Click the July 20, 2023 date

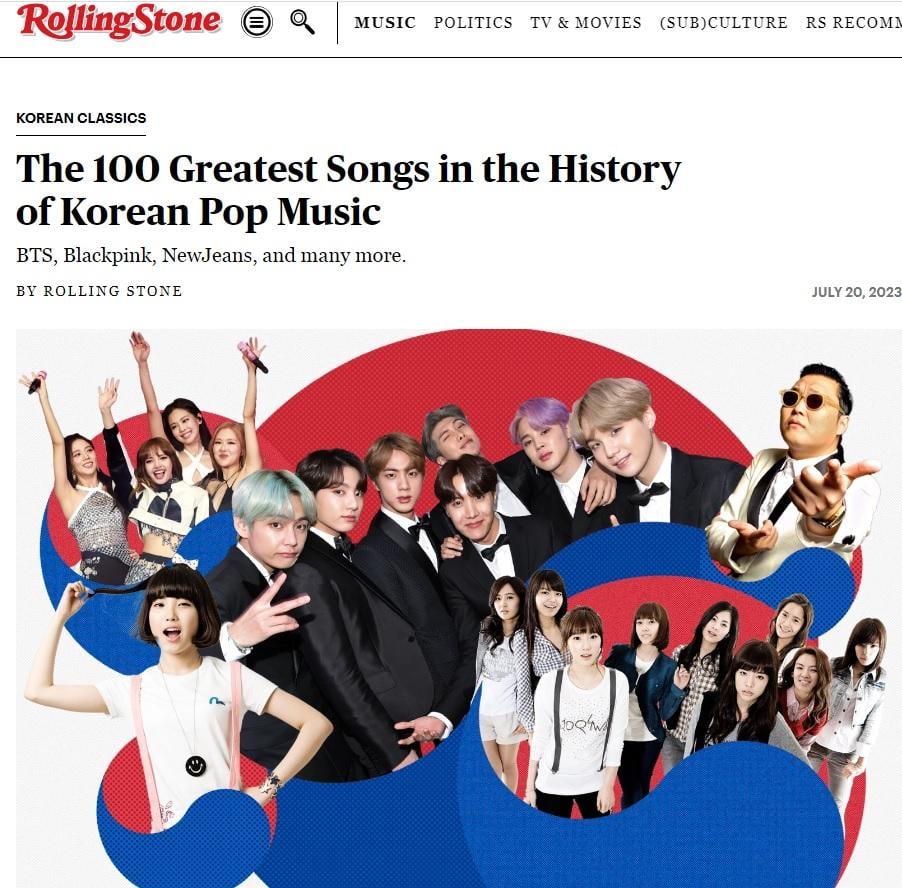pos(857,292)
